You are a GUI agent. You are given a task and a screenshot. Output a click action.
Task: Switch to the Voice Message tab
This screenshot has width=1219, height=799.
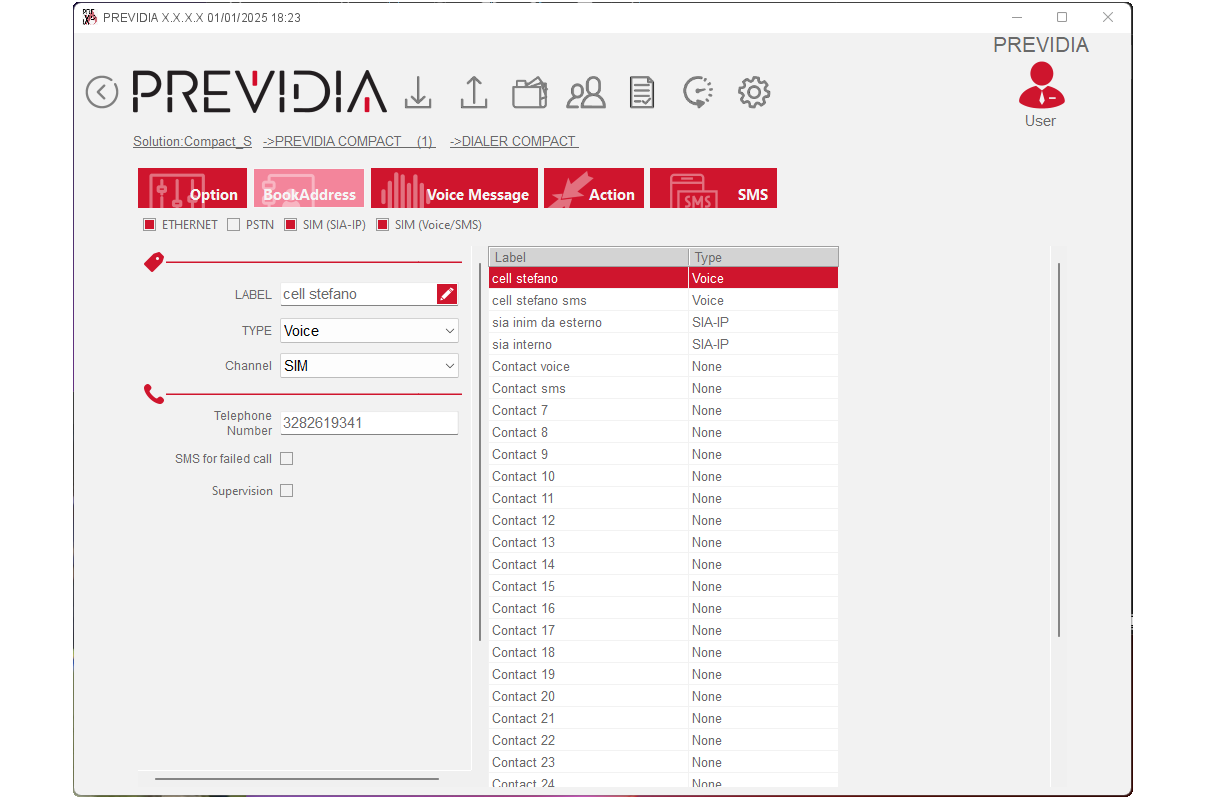pos(455,189)
